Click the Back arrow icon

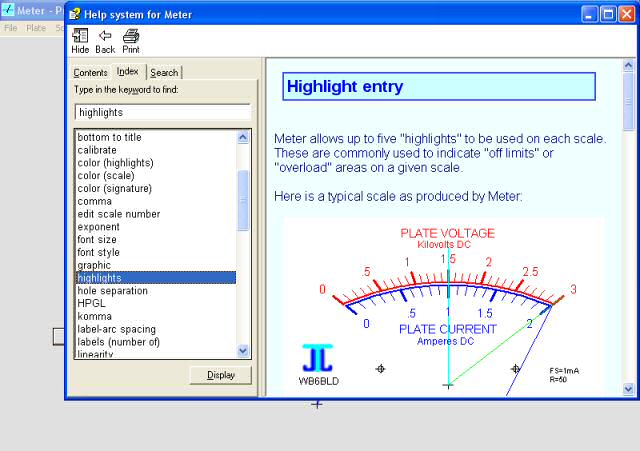coord(105,36)
